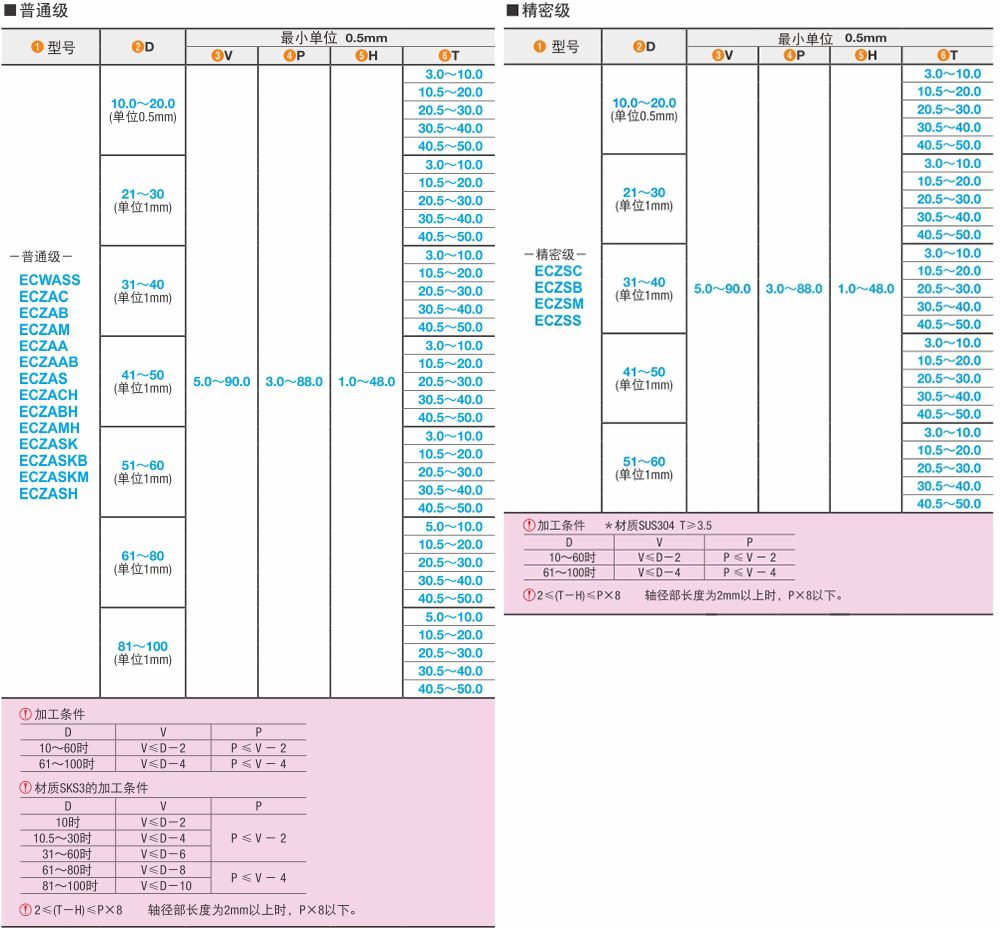Click the orange number 5 icon beside H in 普通级 table
The height and width of the screenshot is (928, 1000).
click(361, 56)
